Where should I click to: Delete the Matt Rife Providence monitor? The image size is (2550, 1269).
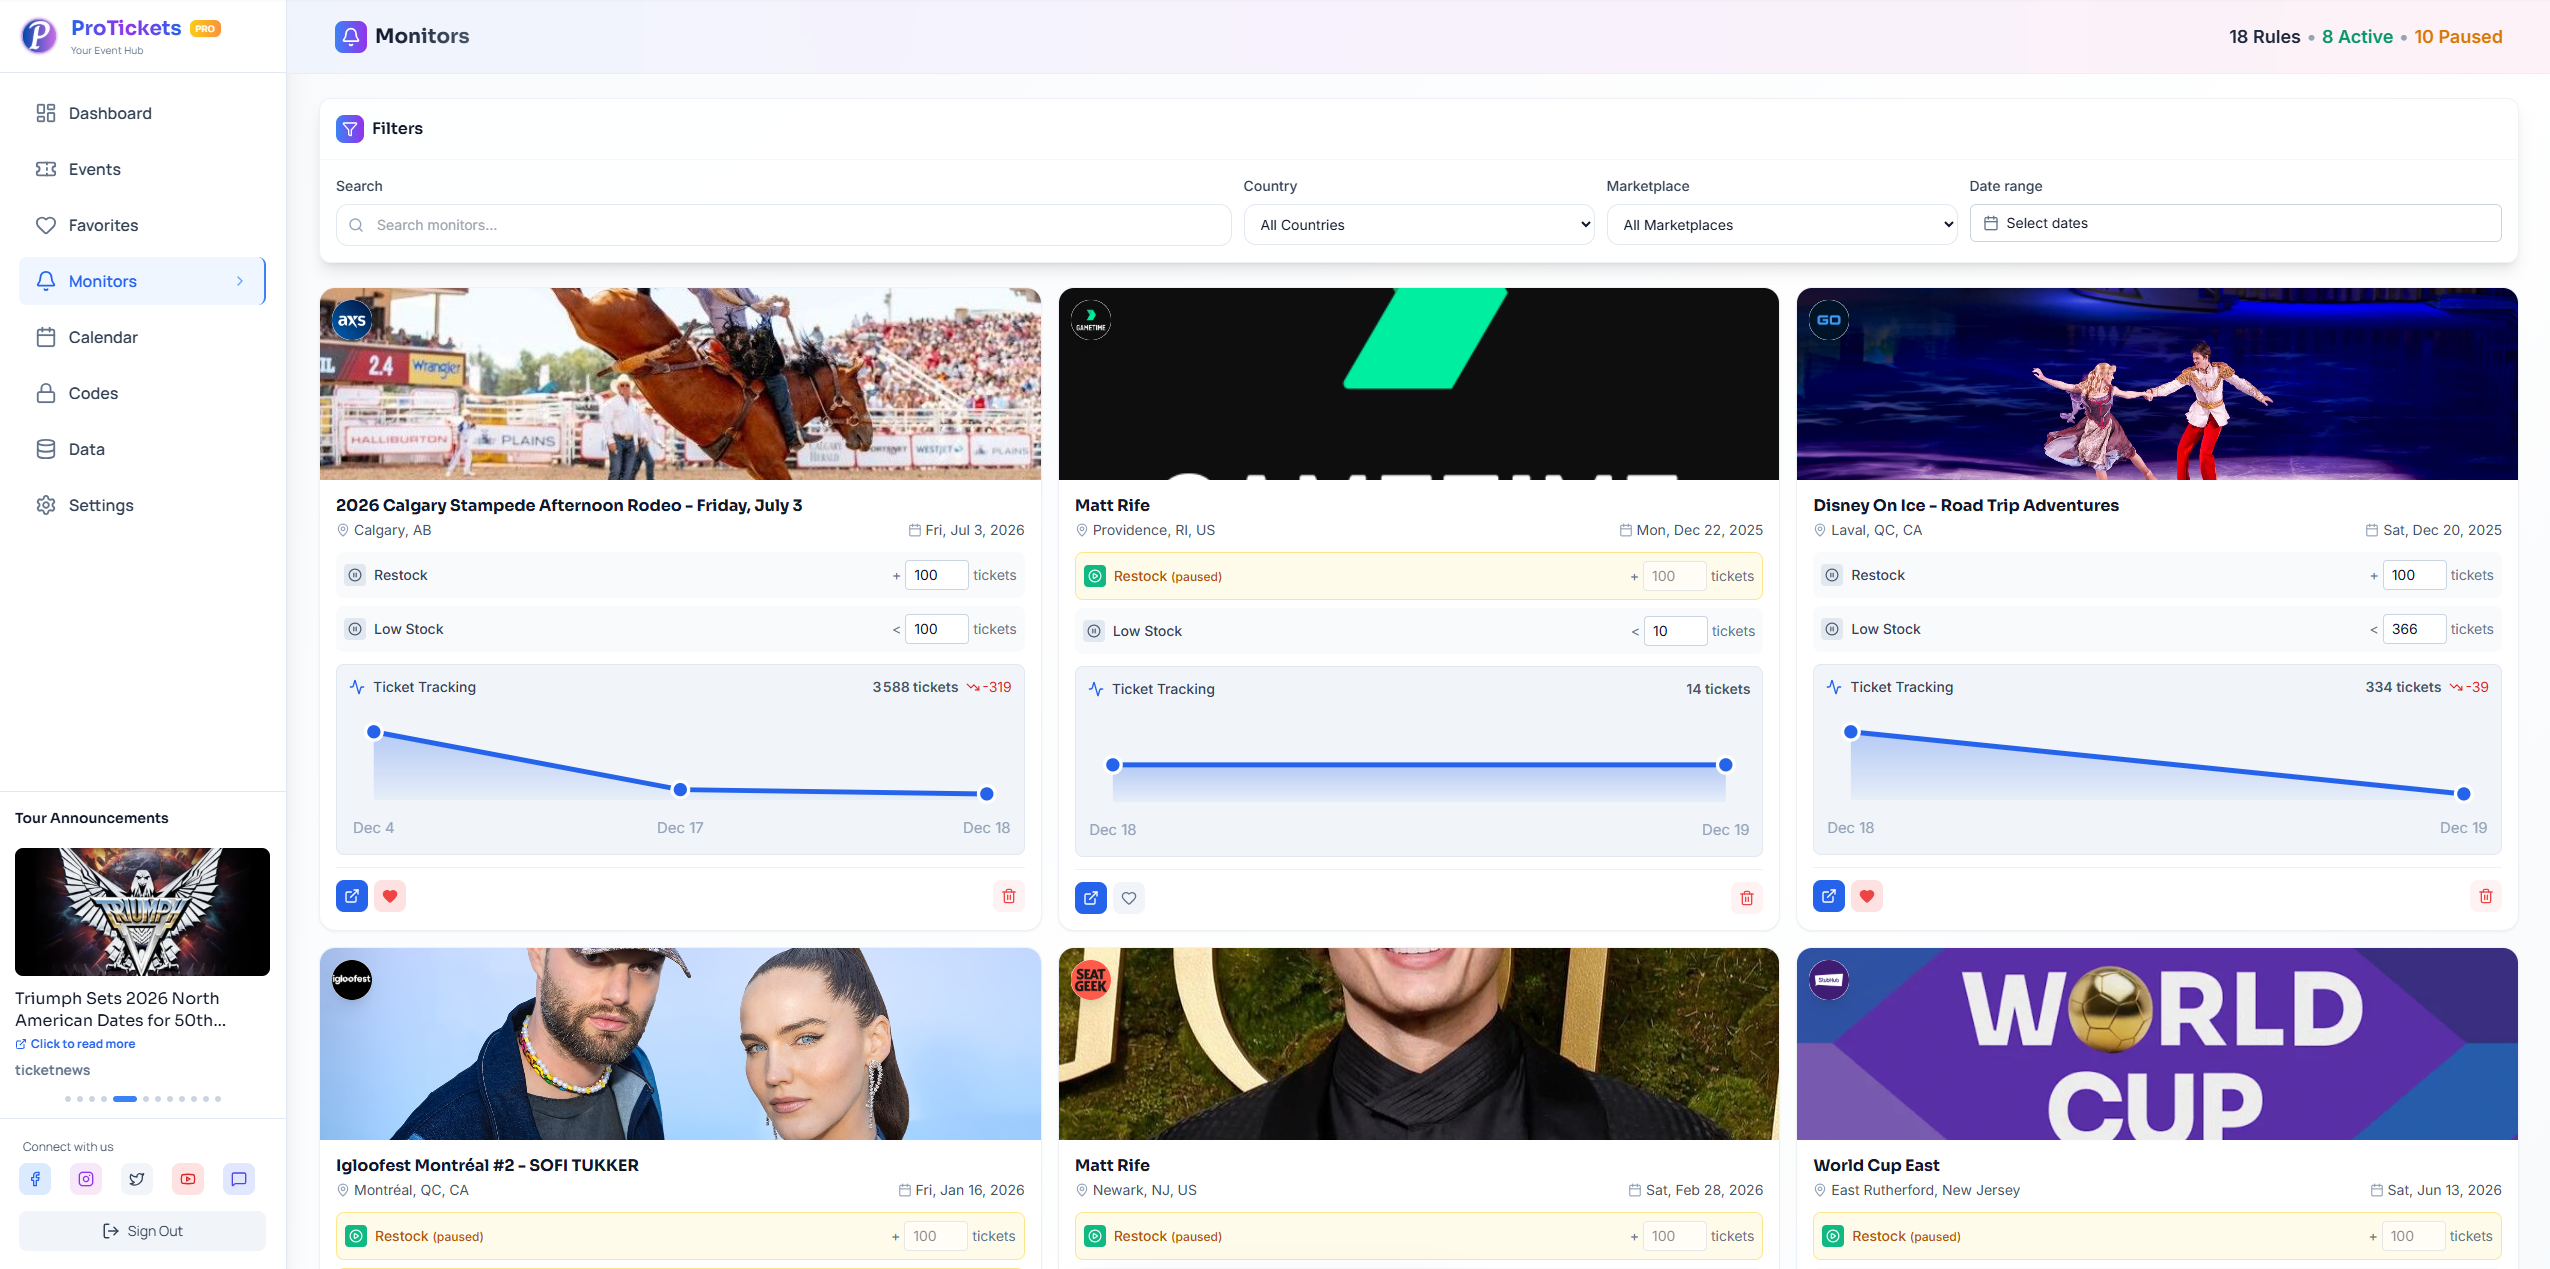(x=1746, y=897)
